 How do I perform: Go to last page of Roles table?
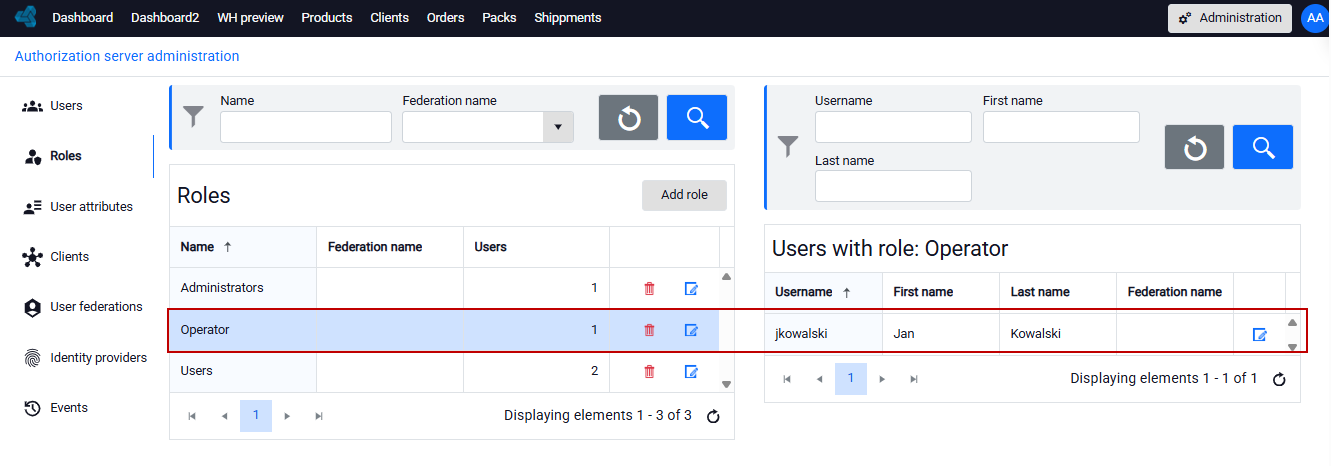pyautogui.click(x=319, y=416)
